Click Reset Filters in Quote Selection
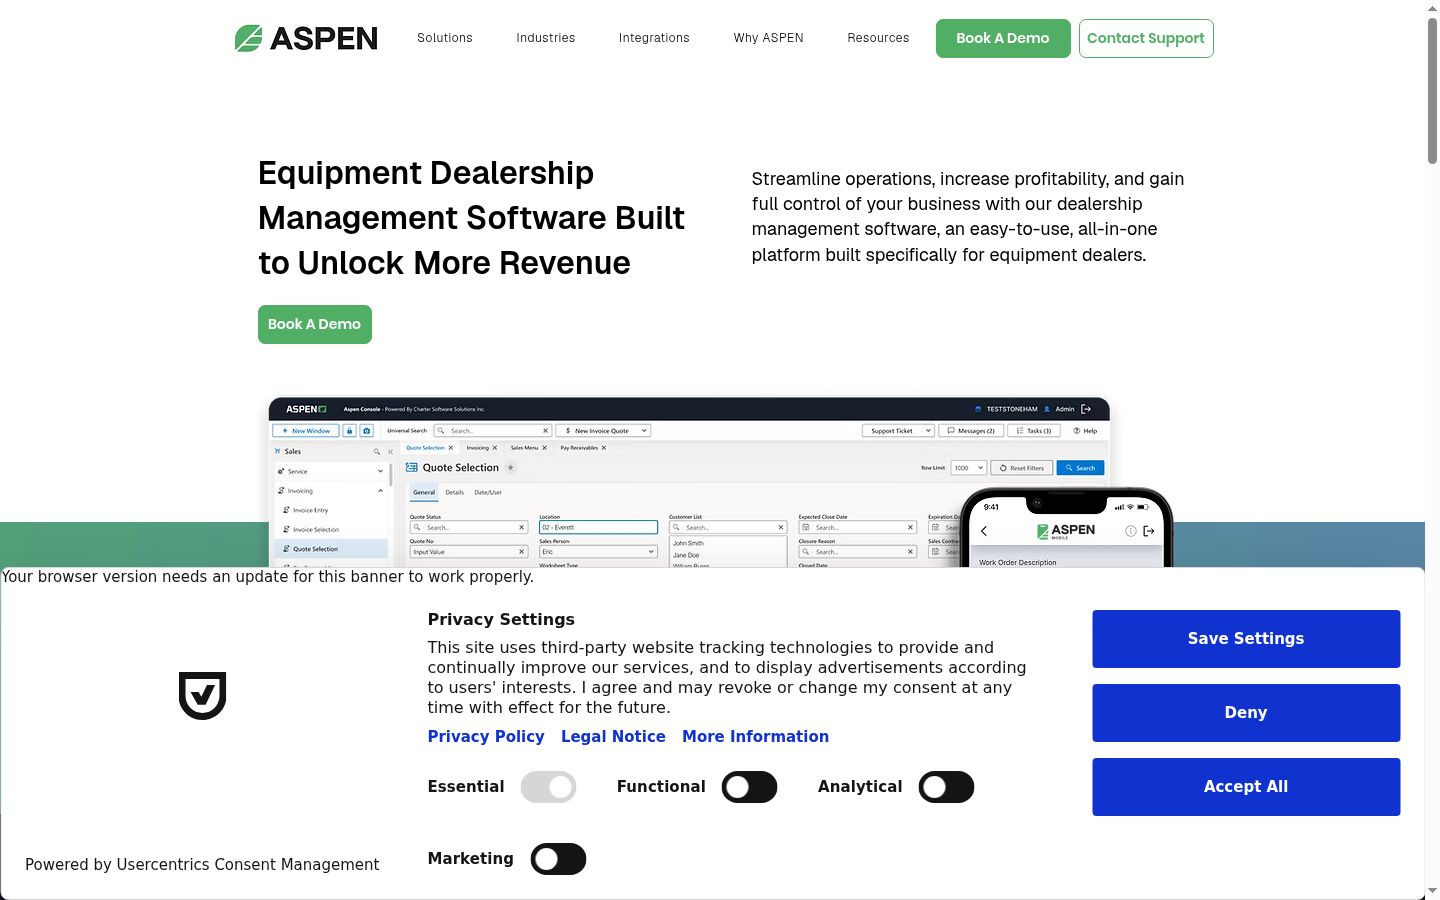 pyautogui.click(x=1022, y=468)
